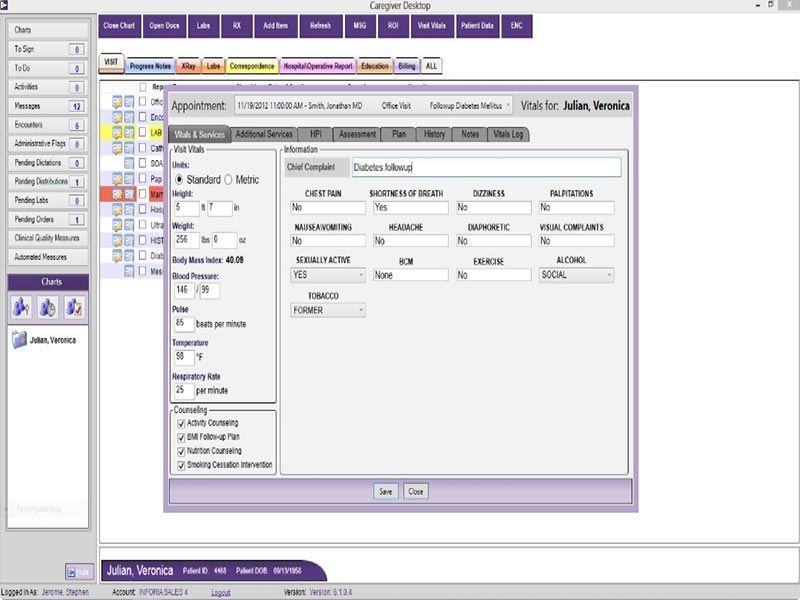Open the Appointment selection dropdown
This screenshot has width=800, height=600.
373,106
